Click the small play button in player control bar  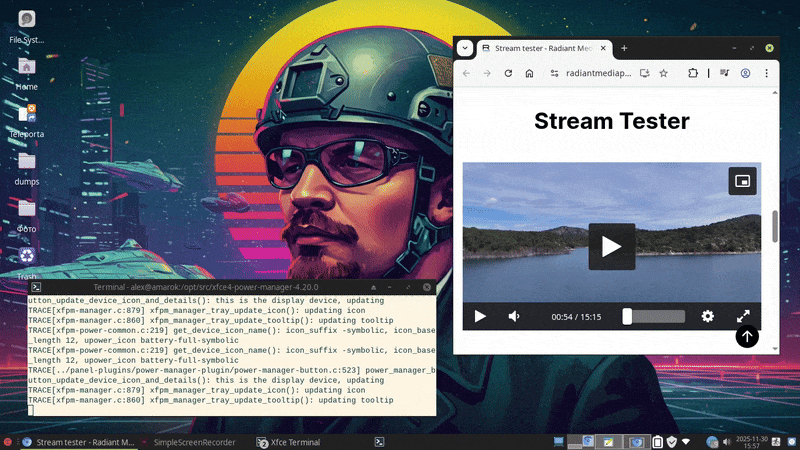click(x=480, y=316)
